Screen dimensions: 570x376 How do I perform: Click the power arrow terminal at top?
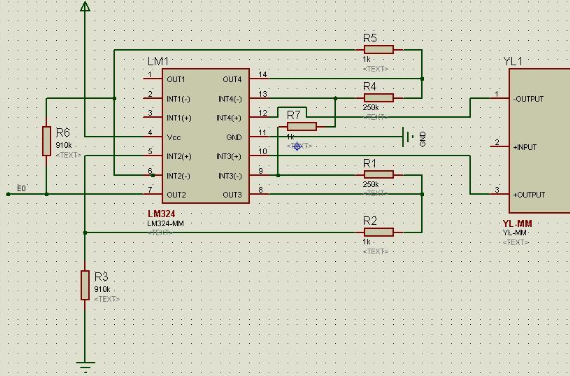pos(85,6)
